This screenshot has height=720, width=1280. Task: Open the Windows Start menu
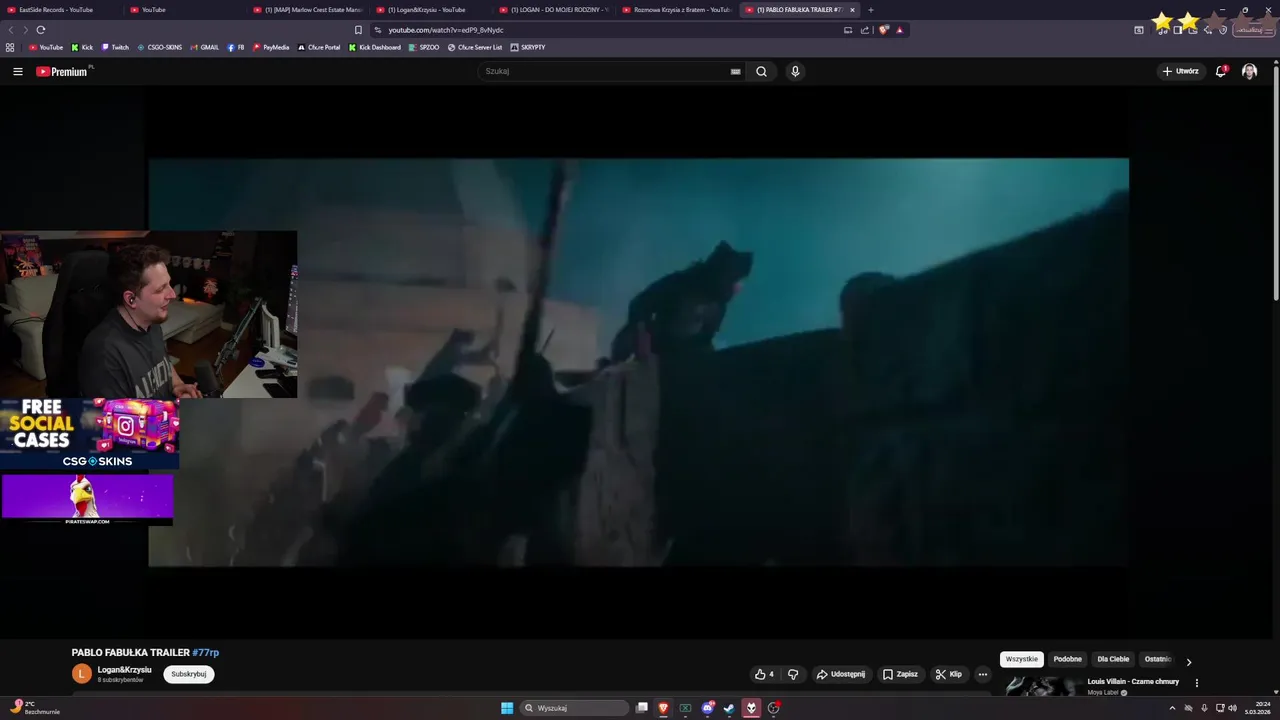(507, 708)
